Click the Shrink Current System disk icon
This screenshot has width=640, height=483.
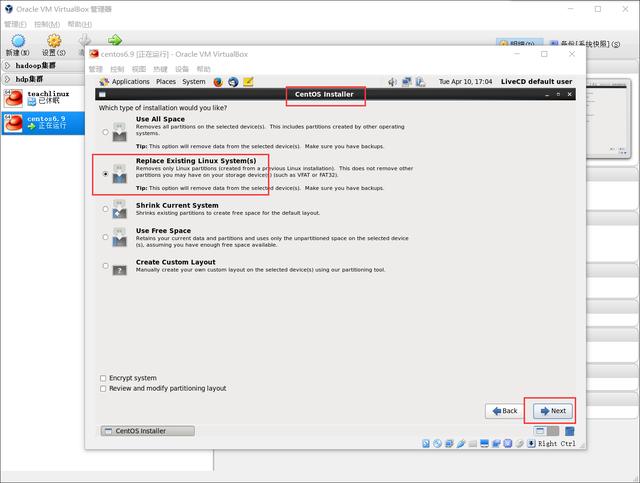click(x=119, y=209)
